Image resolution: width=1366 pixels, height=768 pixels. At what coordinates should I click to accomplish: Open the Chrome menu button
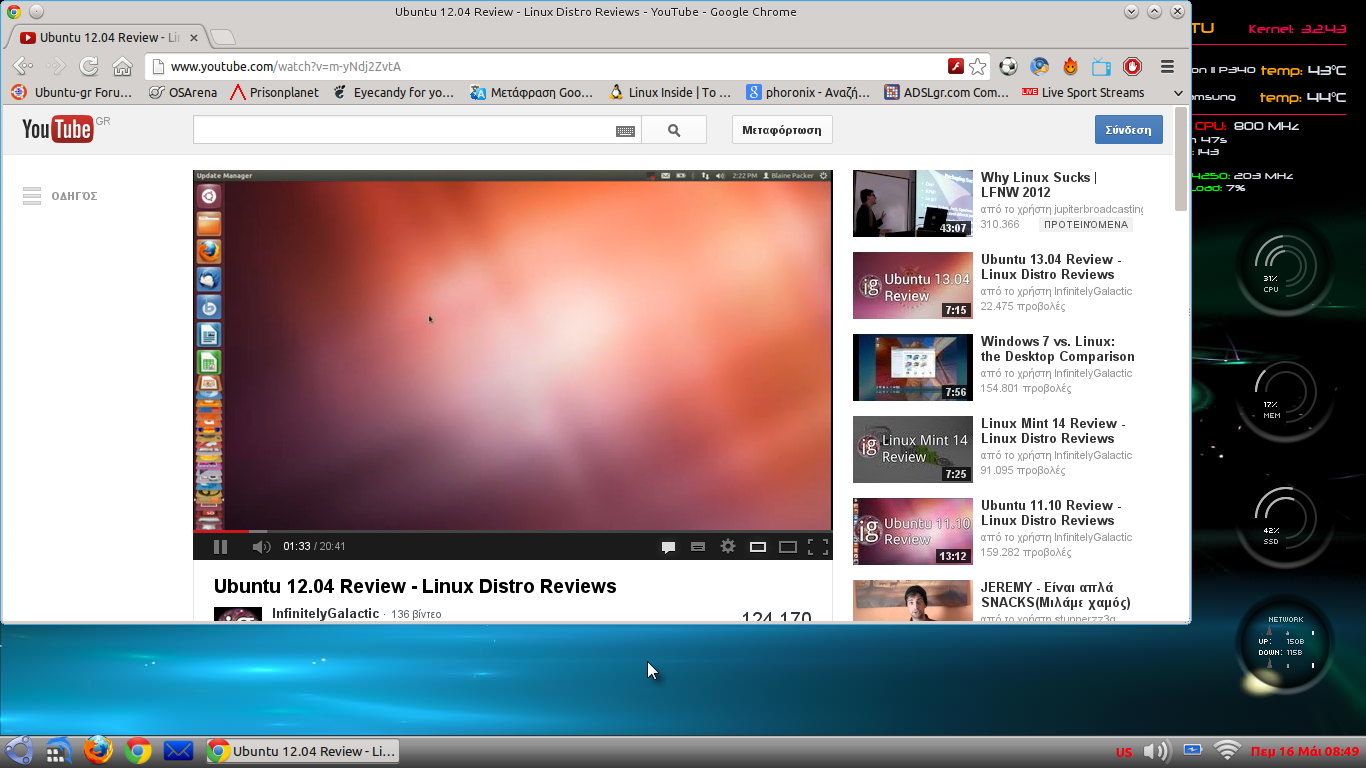1167,67
